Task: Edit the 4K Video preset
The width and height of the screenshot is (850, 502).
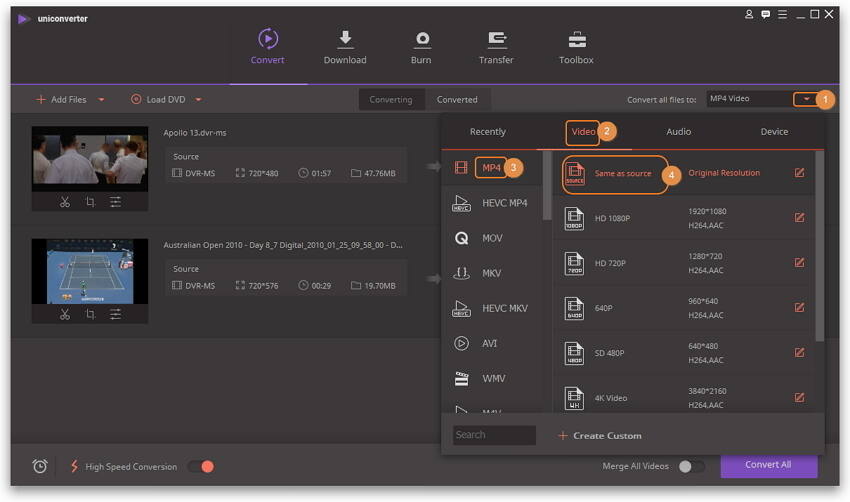Action: click(x=800, y=397)
